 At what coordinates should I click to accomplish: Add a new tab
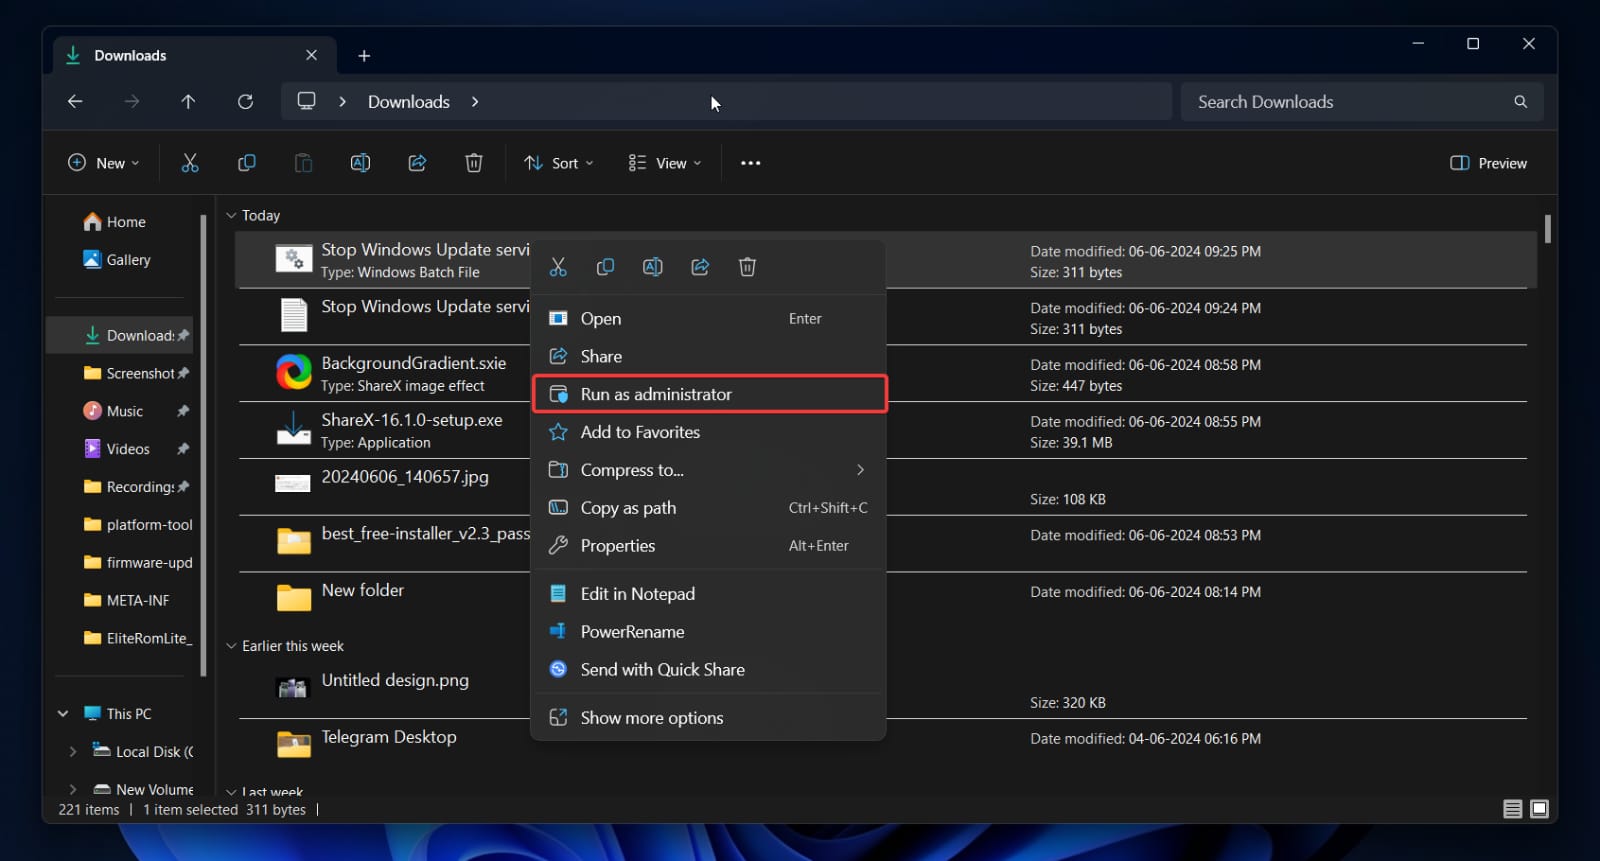click(364, 56)
